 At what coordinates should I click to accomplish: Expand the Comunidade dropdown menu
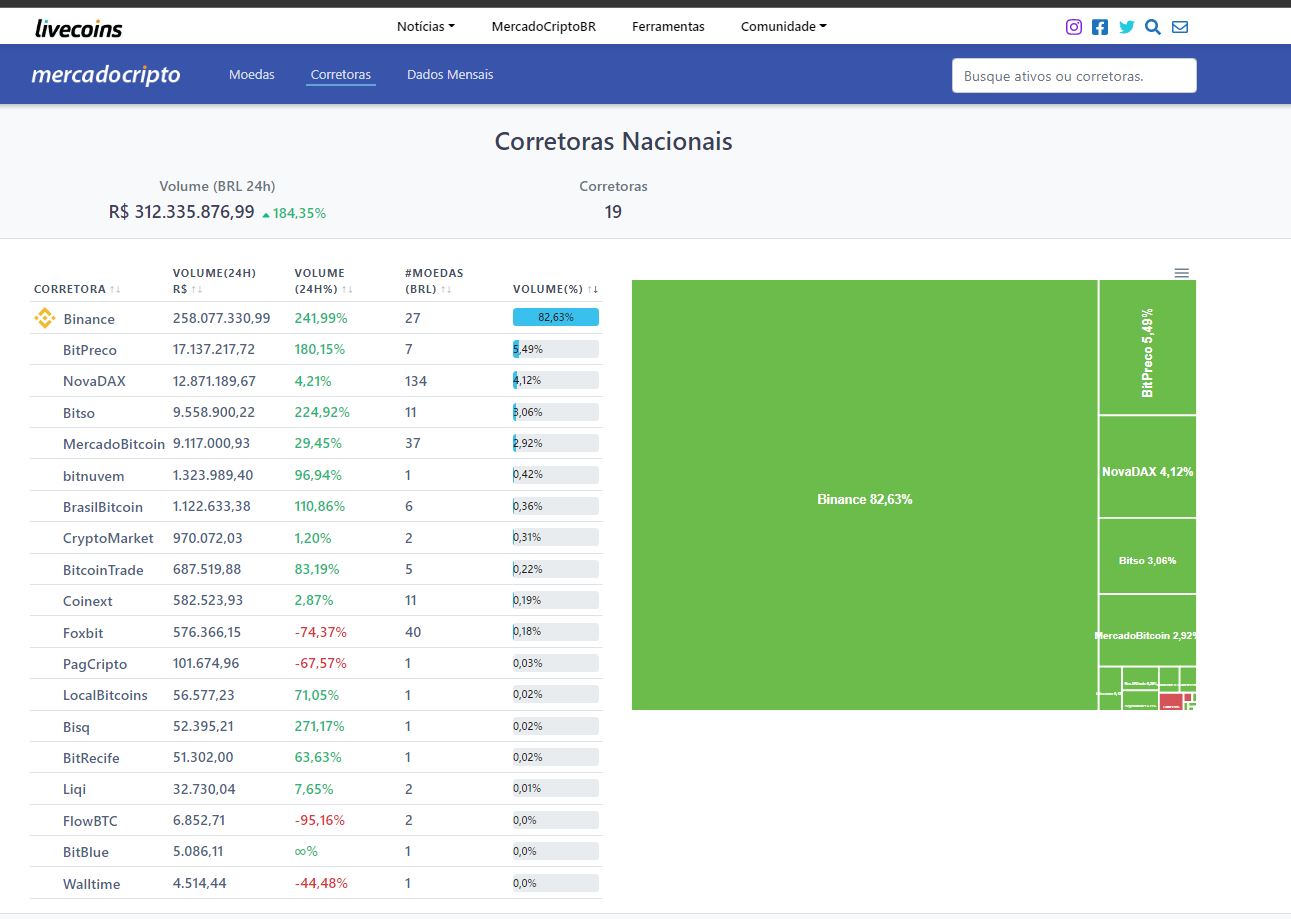coord(784,27)
